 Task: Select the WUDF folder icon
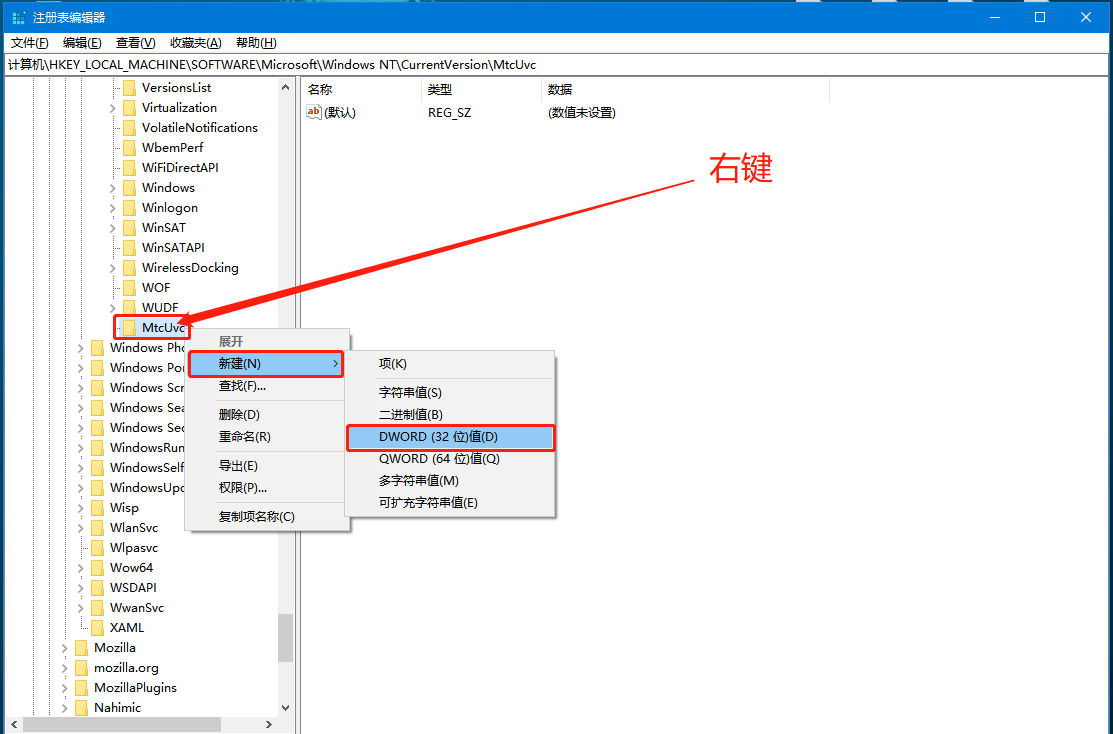tap(129, 307)
